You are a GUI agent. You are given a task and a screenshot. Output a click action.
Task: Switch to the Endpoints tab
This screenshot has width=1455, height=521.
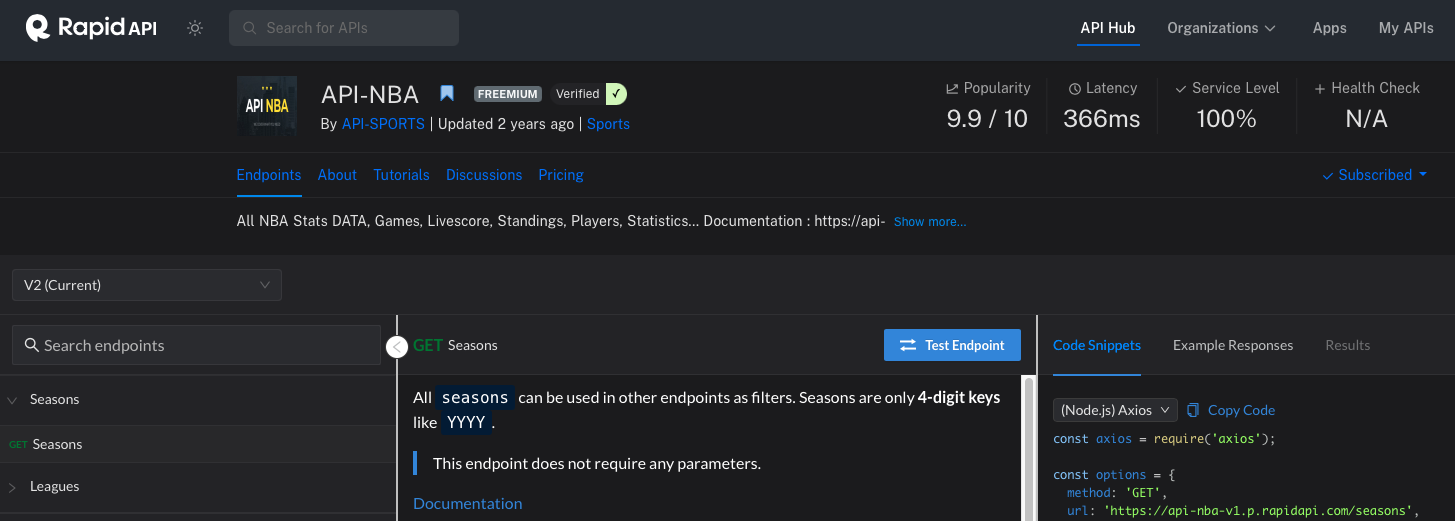(269, 174)
